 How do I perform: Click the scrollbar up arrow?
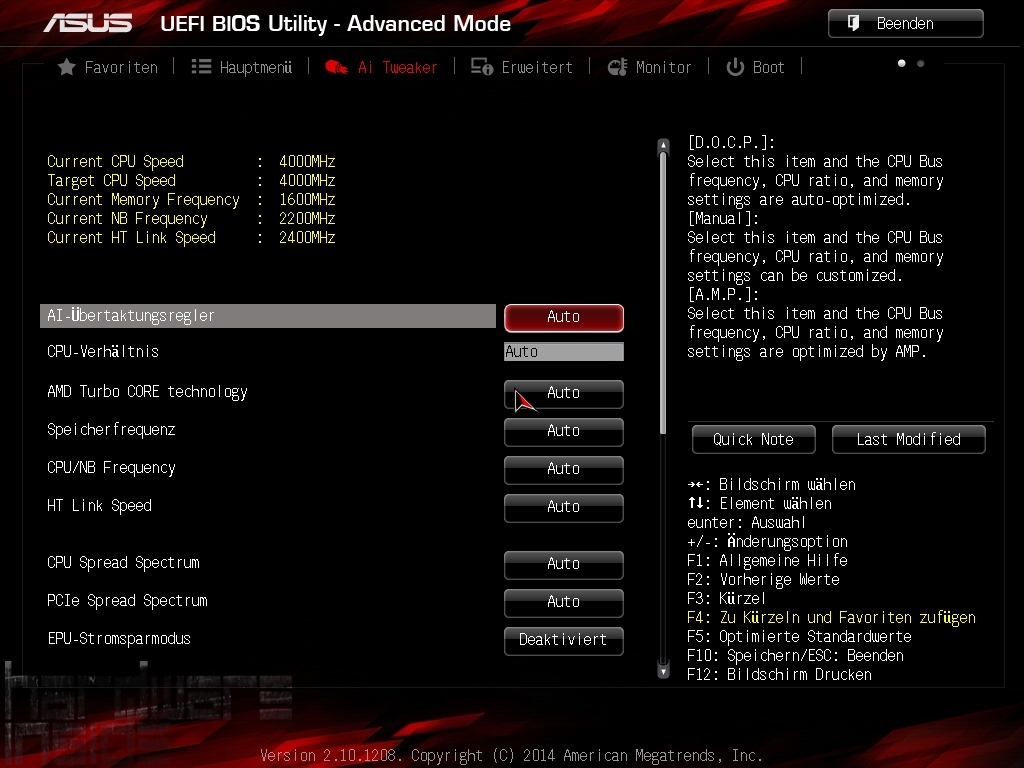[x=663, y=145]
